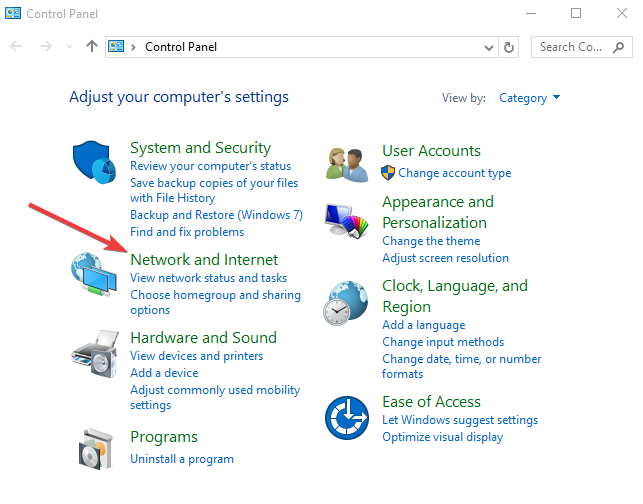
Task: Open Backup and Restore (Windows 7)
Action: (216, 215)
